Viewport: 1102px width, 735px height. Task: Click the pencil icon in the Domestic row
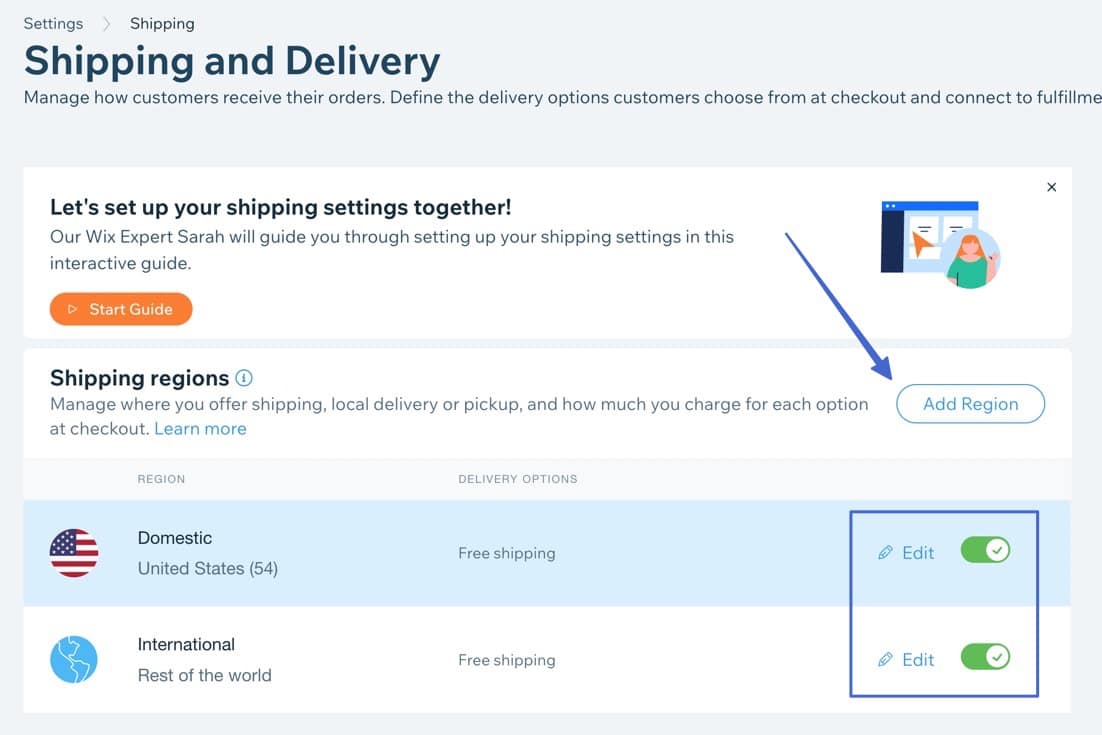point(885,553)
